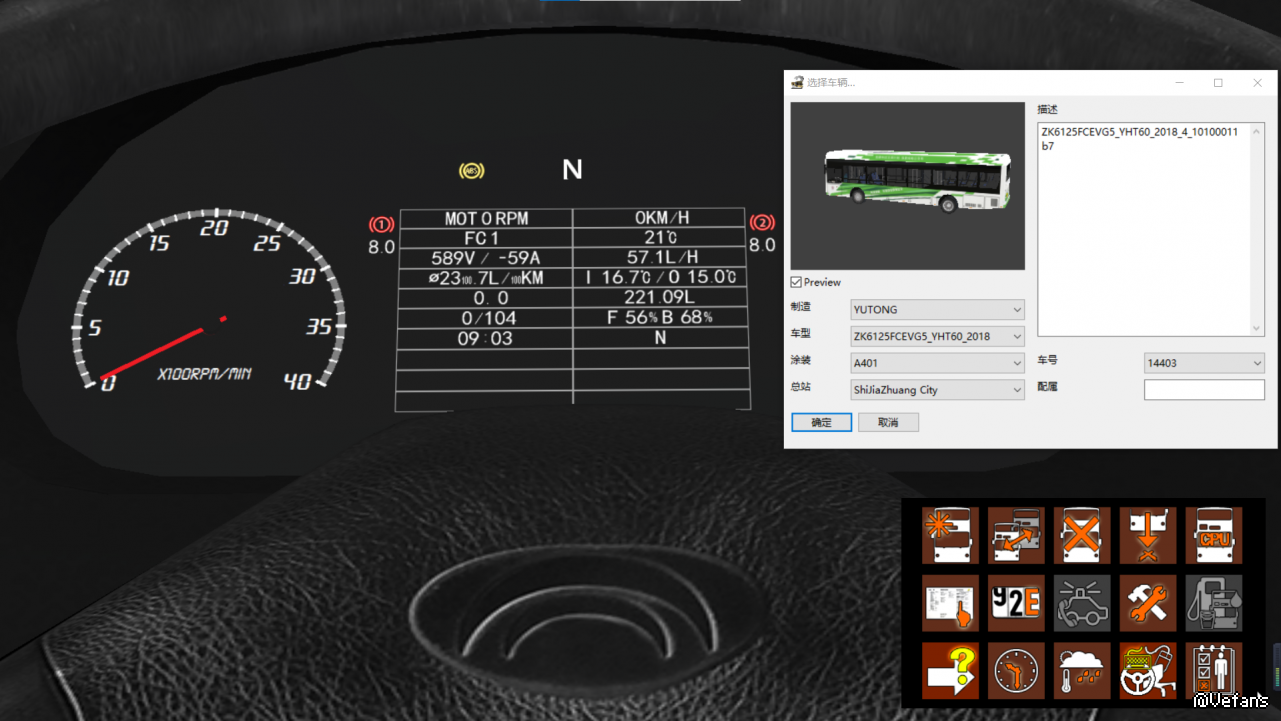Viewport: 1281px width, 721px height.
Task: Click the clock time settings icon
Action: (x=1016, y=670)
